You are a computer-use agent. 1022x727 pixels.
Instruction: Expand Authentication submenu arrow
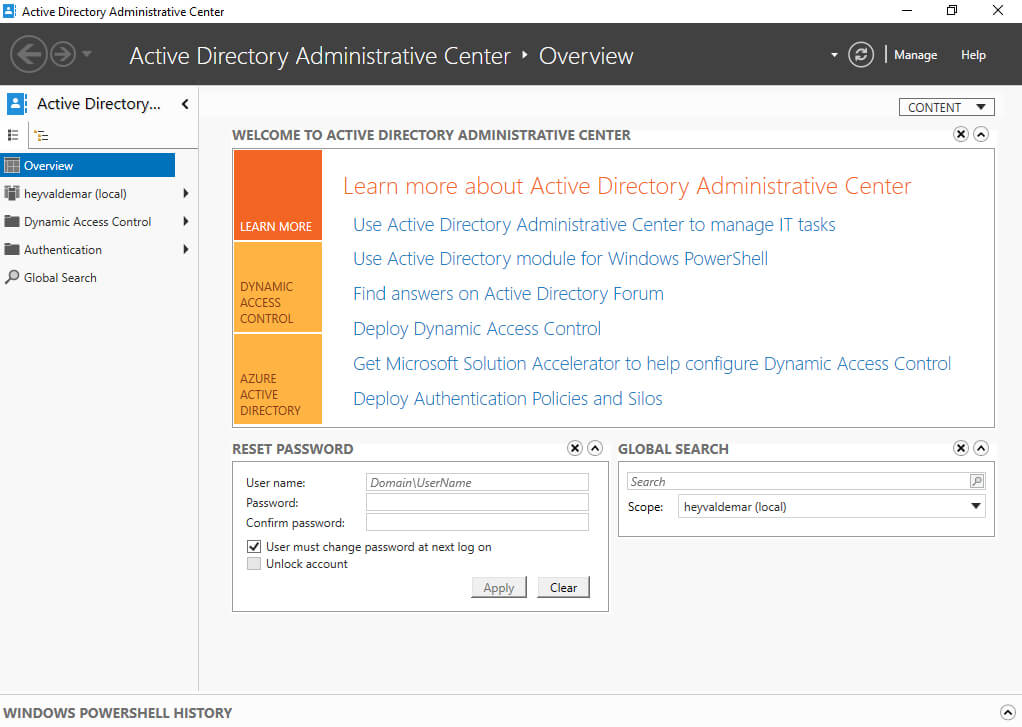click(x=186, y=250)
